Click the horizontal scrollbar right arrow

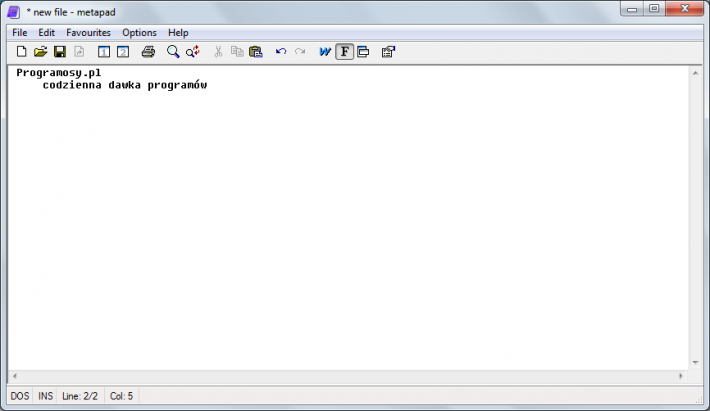(x=681, y=376)
